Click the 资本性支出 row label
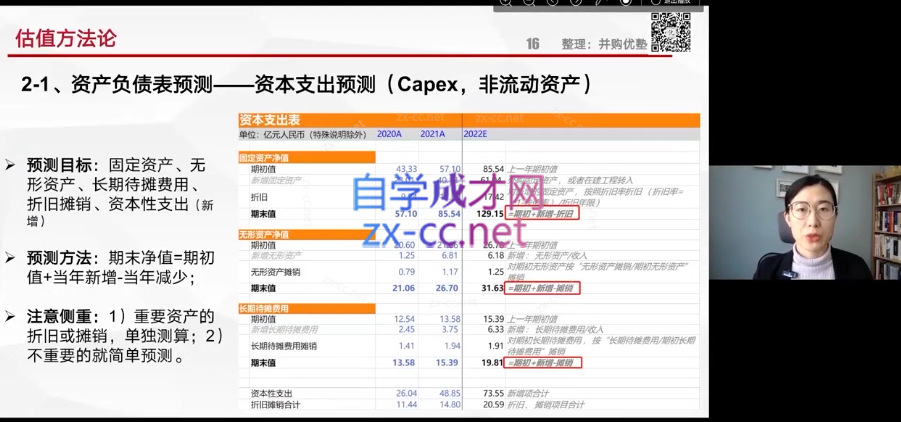 (x=272, y=394)
